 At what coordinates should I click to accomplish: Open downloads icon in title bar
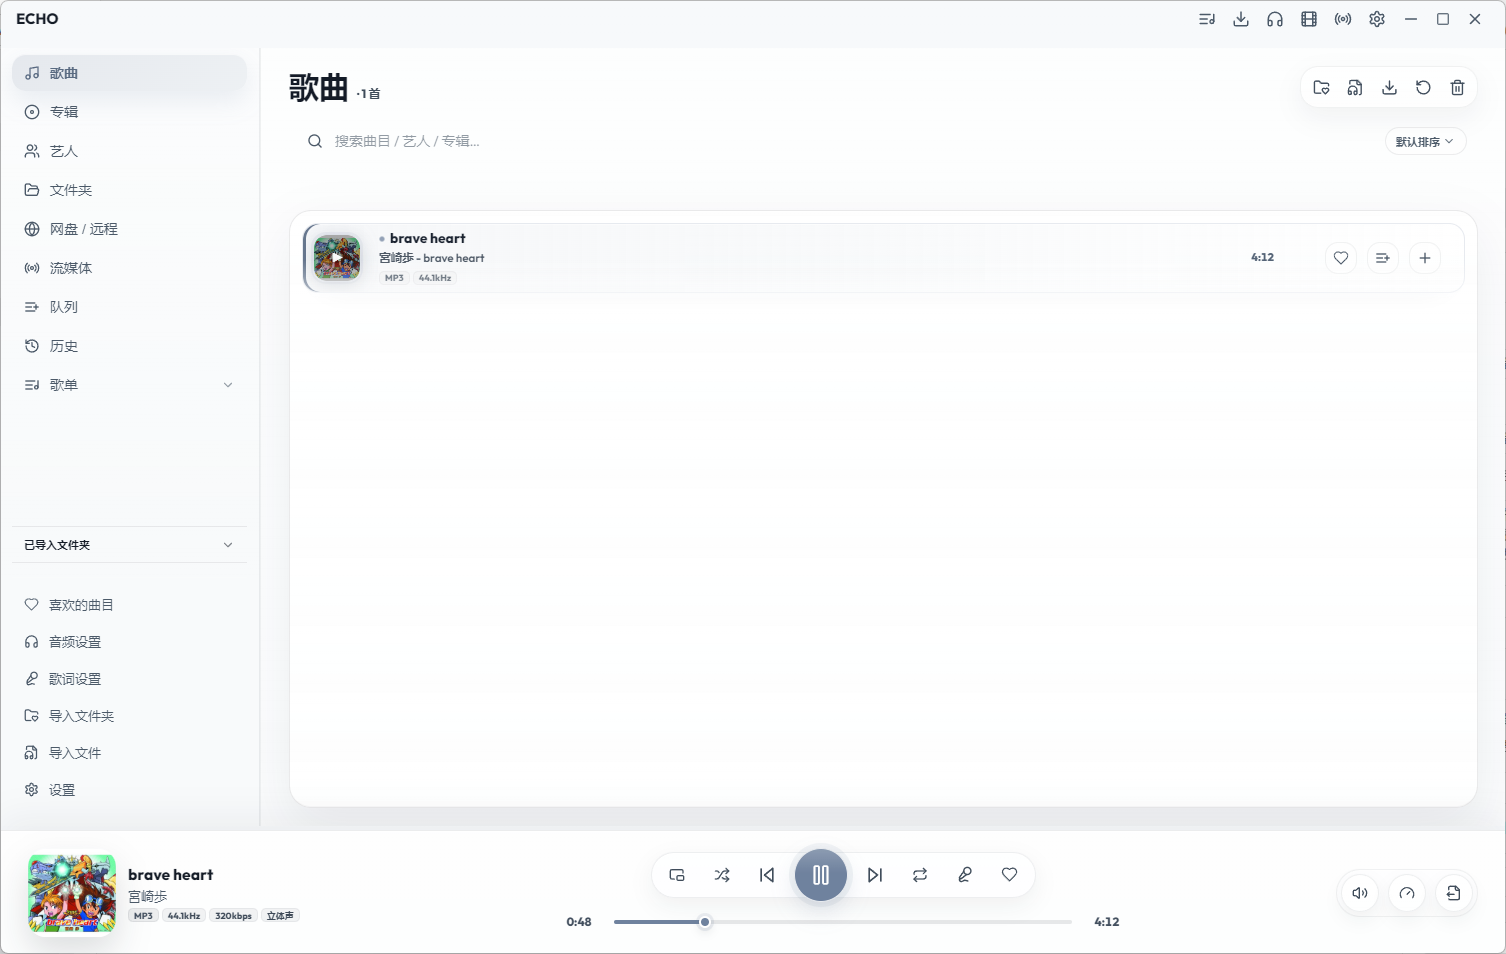[1241, 19]
